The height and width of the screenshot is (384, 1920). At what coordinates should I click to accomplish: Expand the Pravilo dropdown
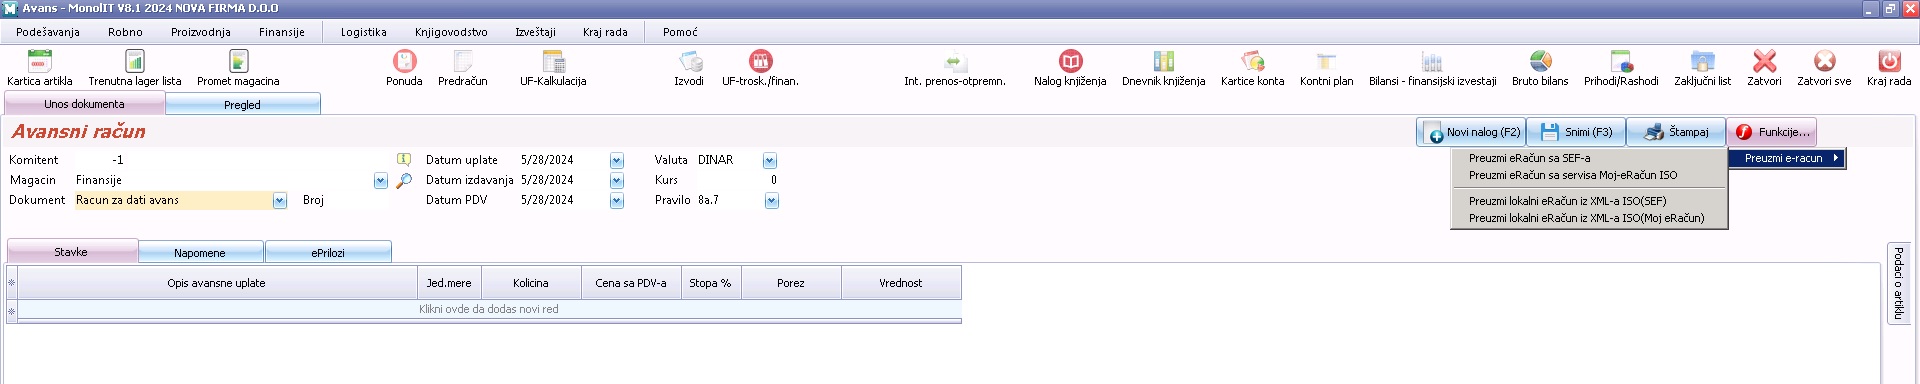pos(771,201)
